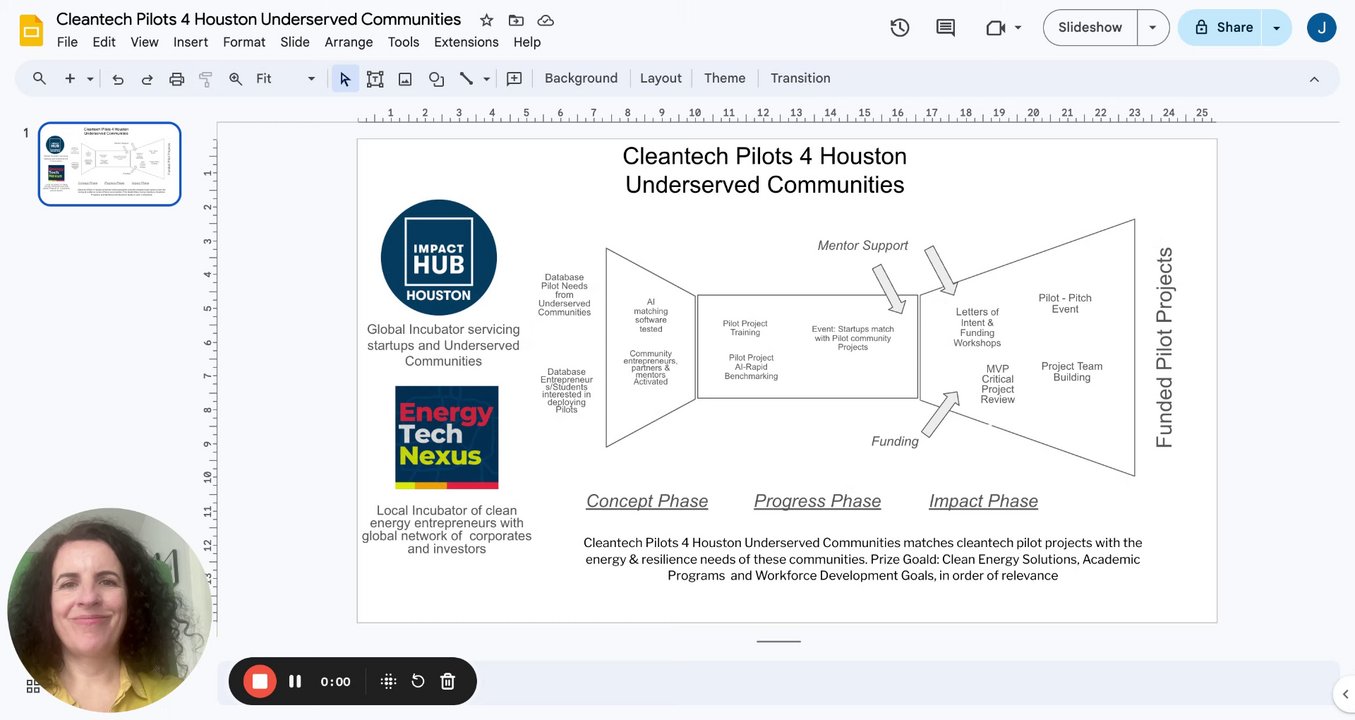Click the 'Impact Phase' label
The height and width of the screenshot is (720, 1355).
[983, 501]
